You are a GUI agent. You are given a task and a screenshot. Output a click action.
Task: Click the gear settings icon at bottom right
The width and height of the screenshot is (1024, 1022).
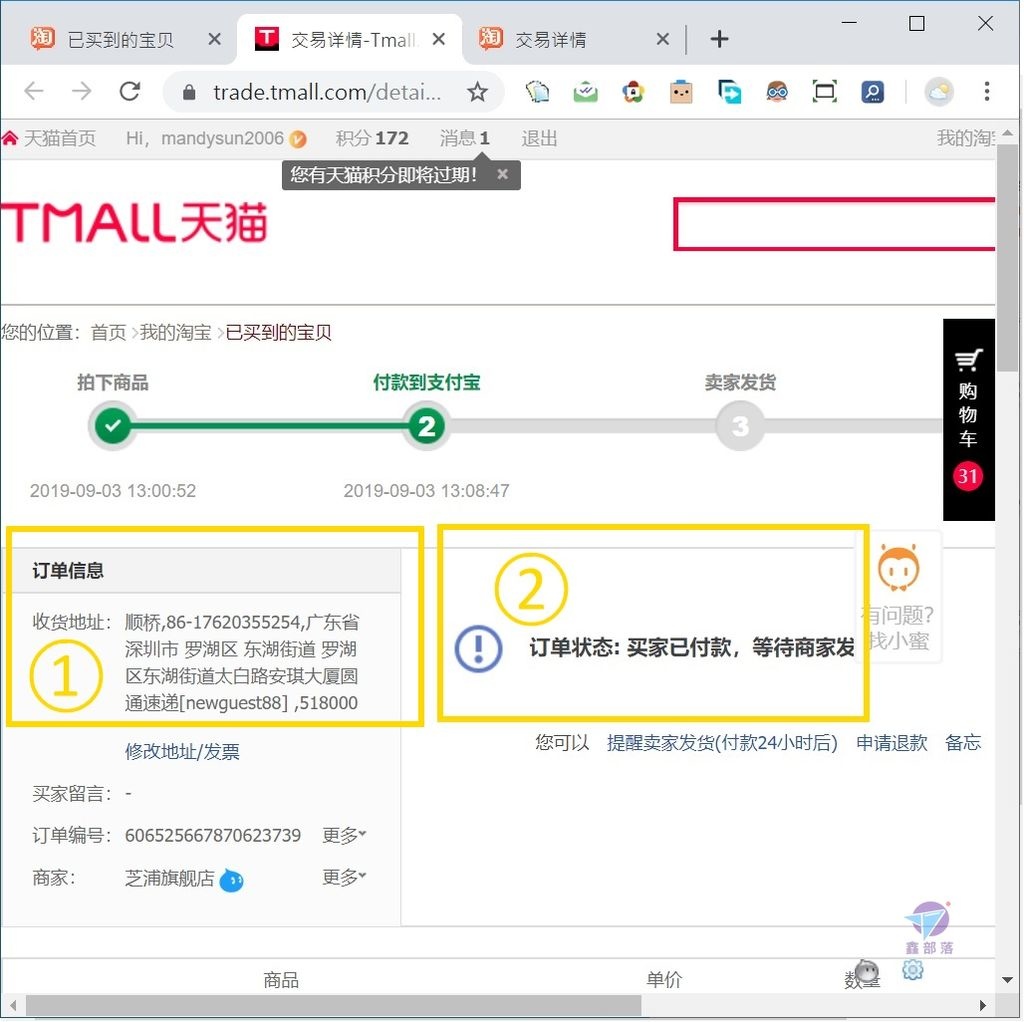pyautogui.click(x=912, y=970)
